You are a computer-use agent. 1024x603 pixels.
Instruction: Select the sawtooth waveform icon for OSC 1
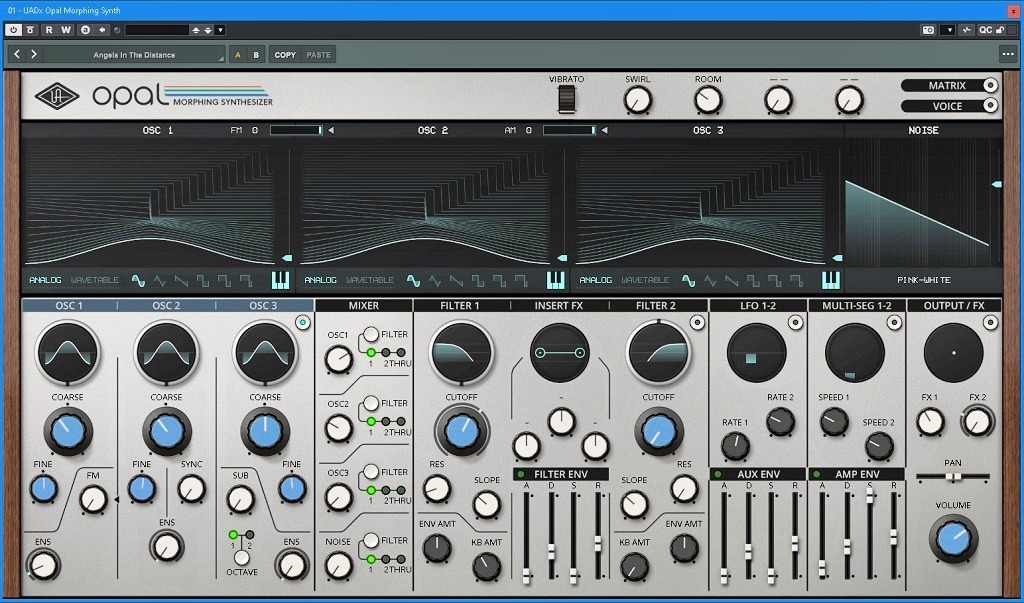tap(182, 281)
